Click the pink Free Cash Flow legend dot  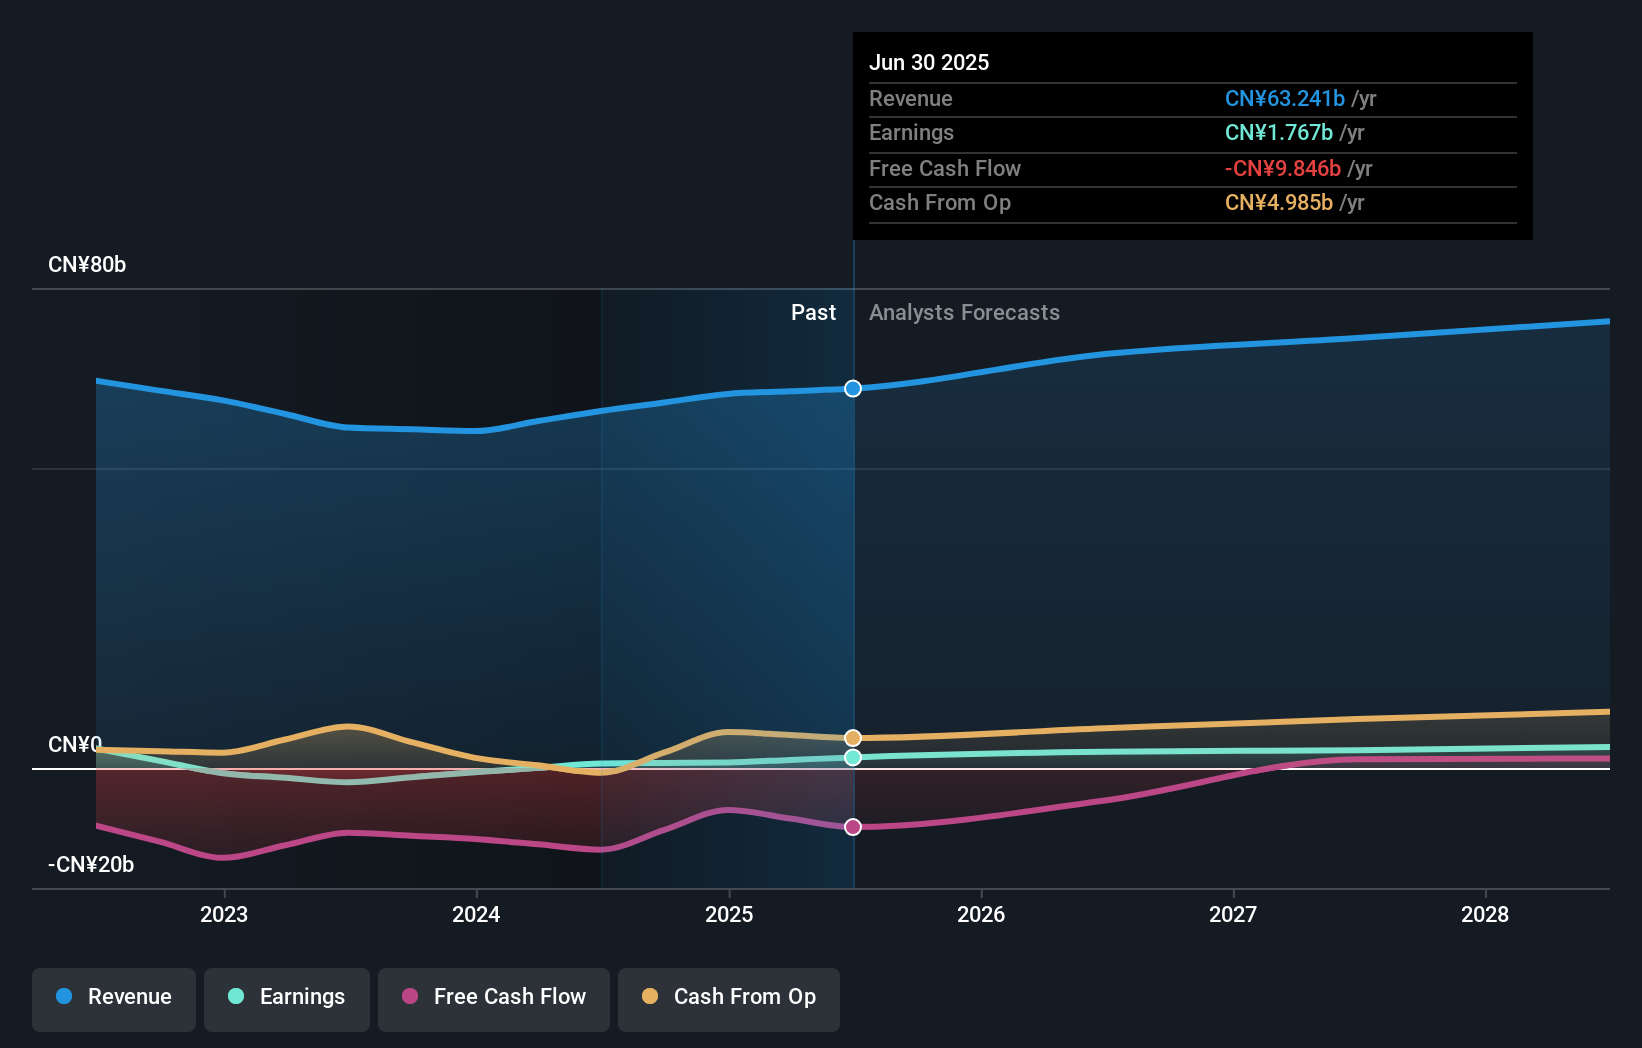(x=408, y=997)
